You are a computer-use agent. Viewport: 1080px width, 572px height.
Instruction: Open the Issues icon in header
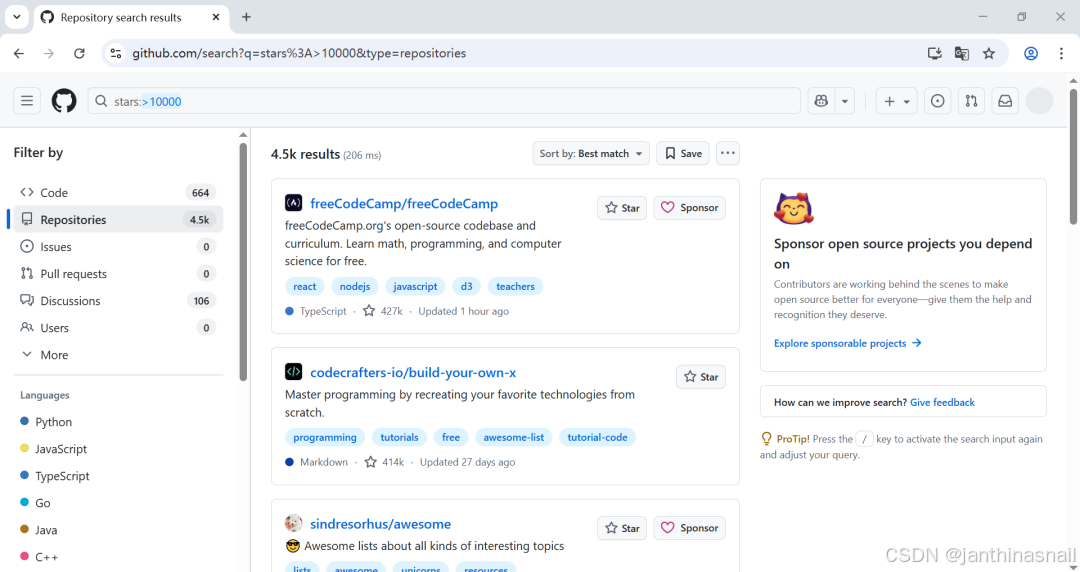937,101
